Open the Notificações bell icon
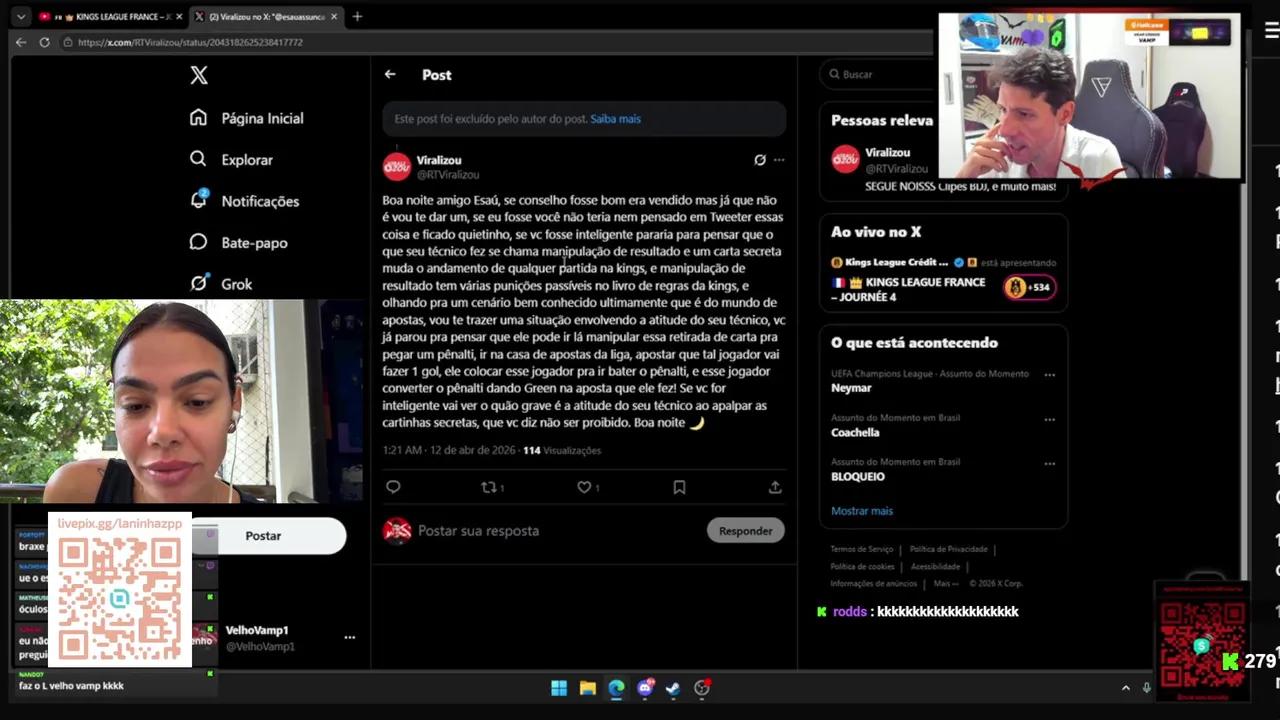Viewport: 1280px width, 720px height. [x=199, y=200]
